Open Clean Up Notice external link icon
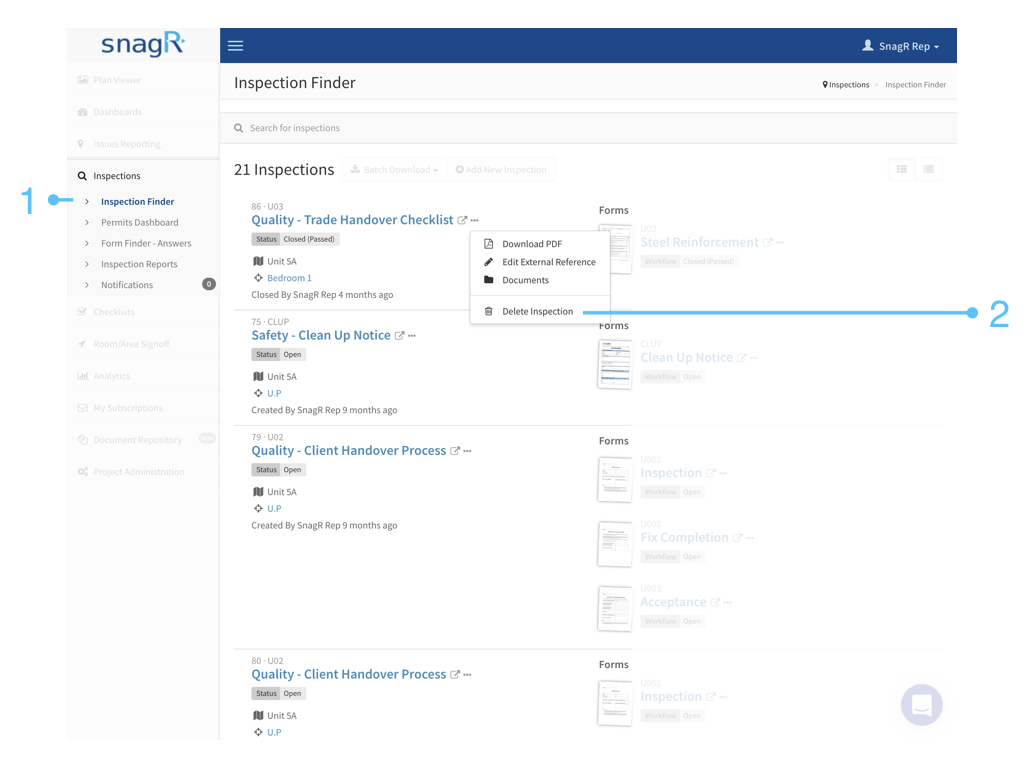 [x=399, y=336]
